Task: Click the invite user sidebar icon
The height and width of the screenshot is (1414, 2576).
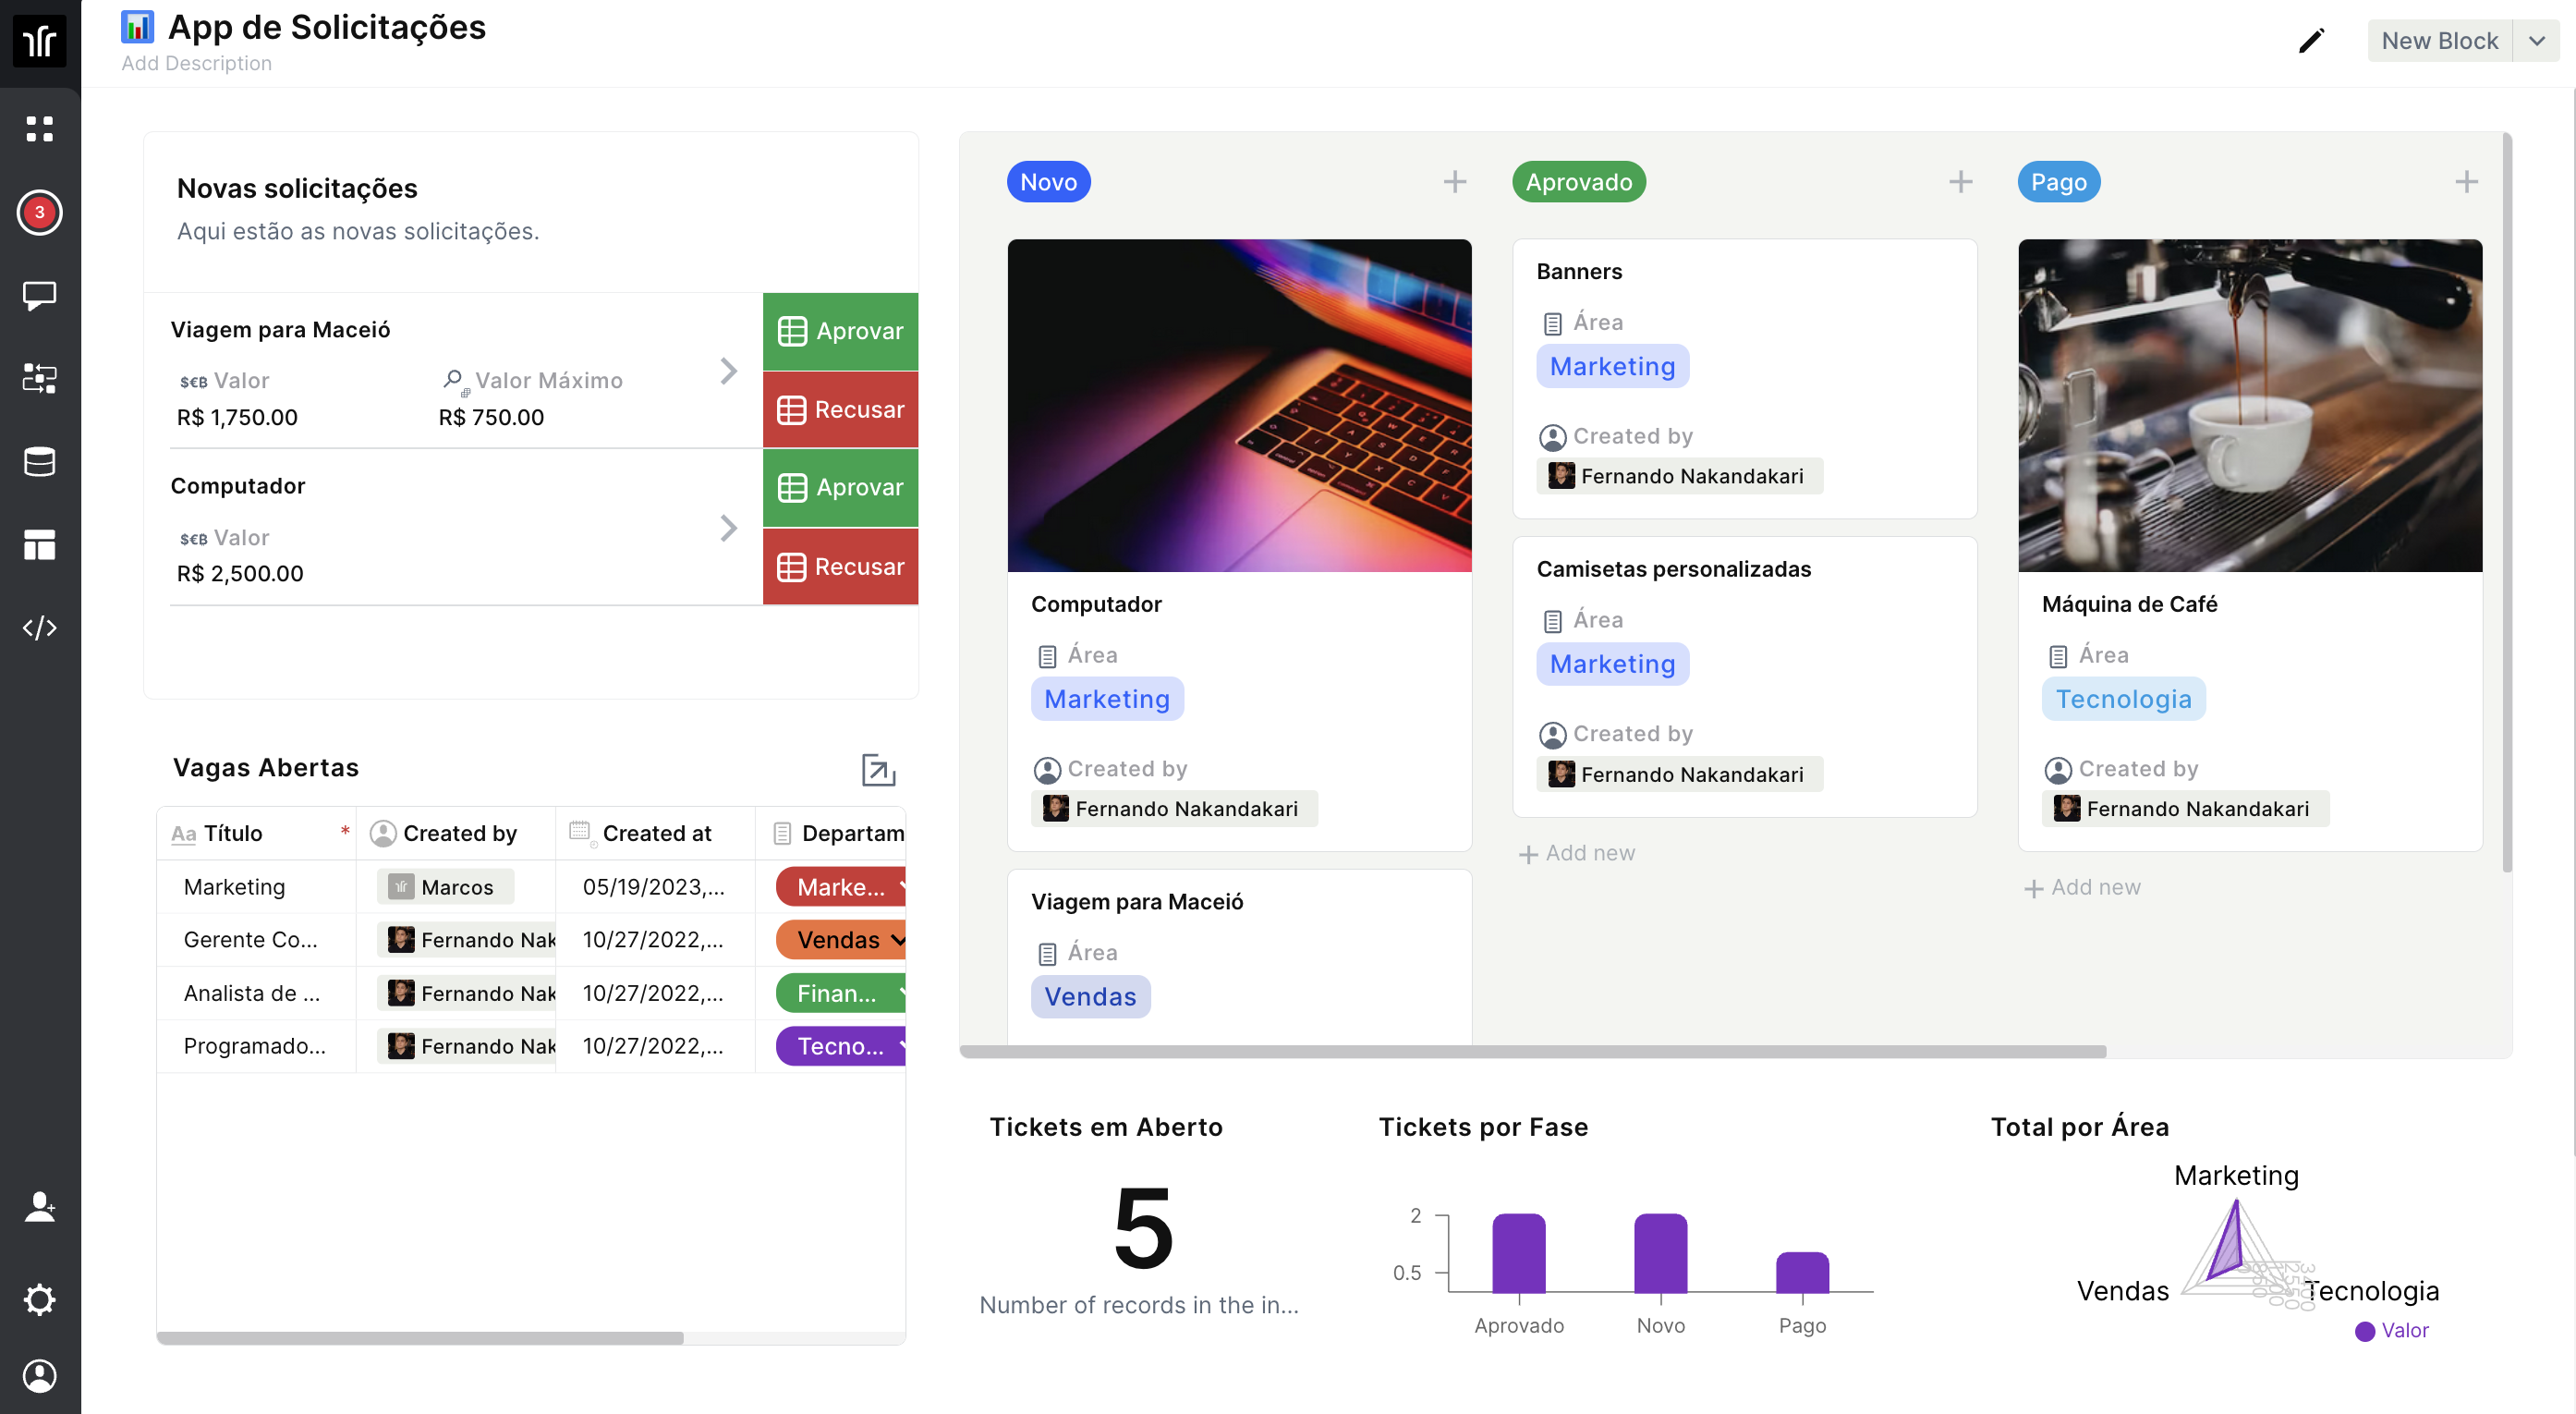Action: tap(39, 1207)
